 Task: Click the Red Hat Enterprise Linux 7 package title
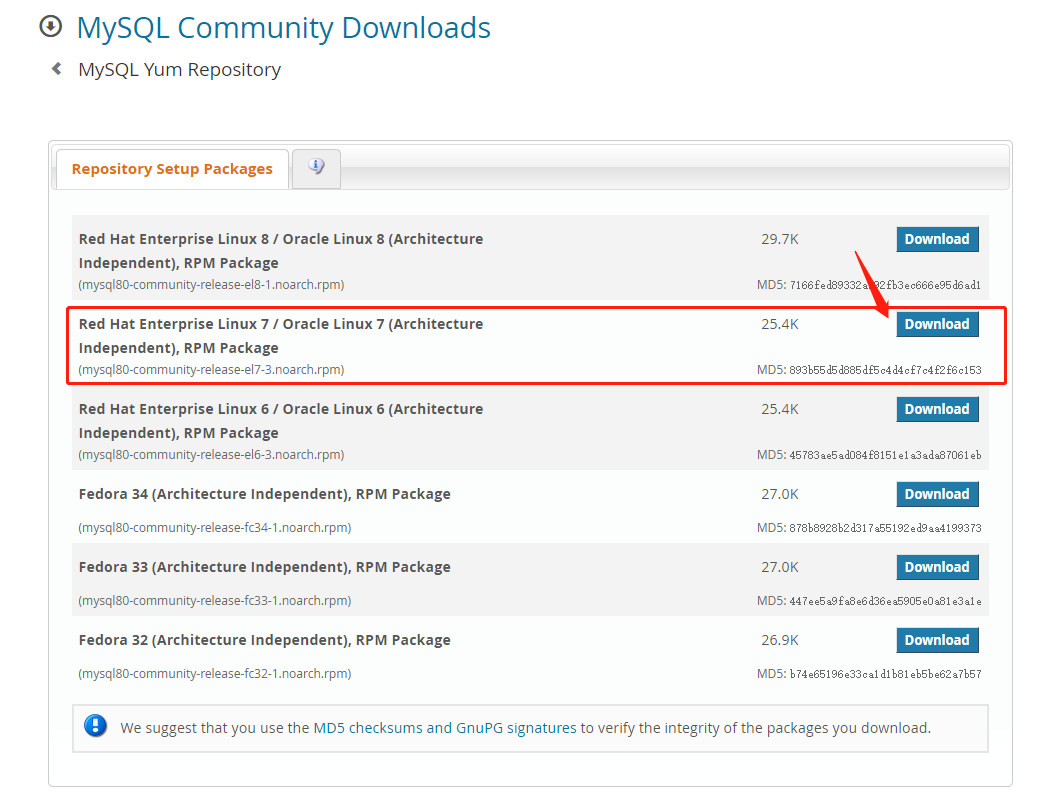[x=281, y=335]
